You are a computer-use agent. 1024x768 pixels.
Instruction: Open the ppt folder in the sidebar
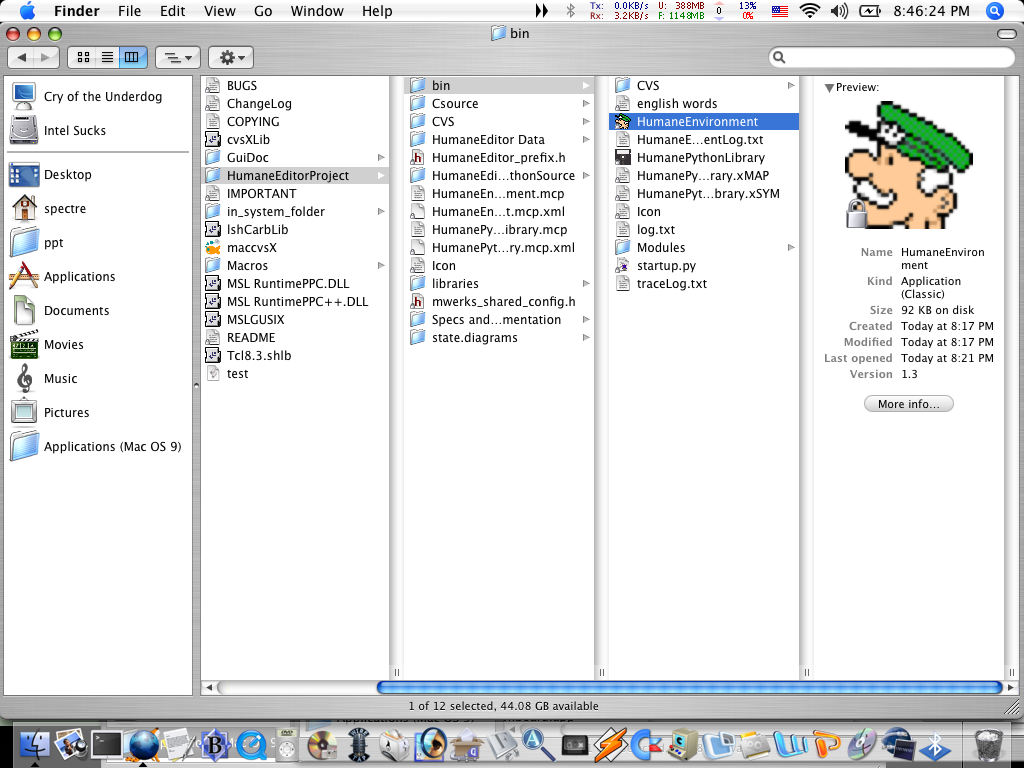click(24, 243)
